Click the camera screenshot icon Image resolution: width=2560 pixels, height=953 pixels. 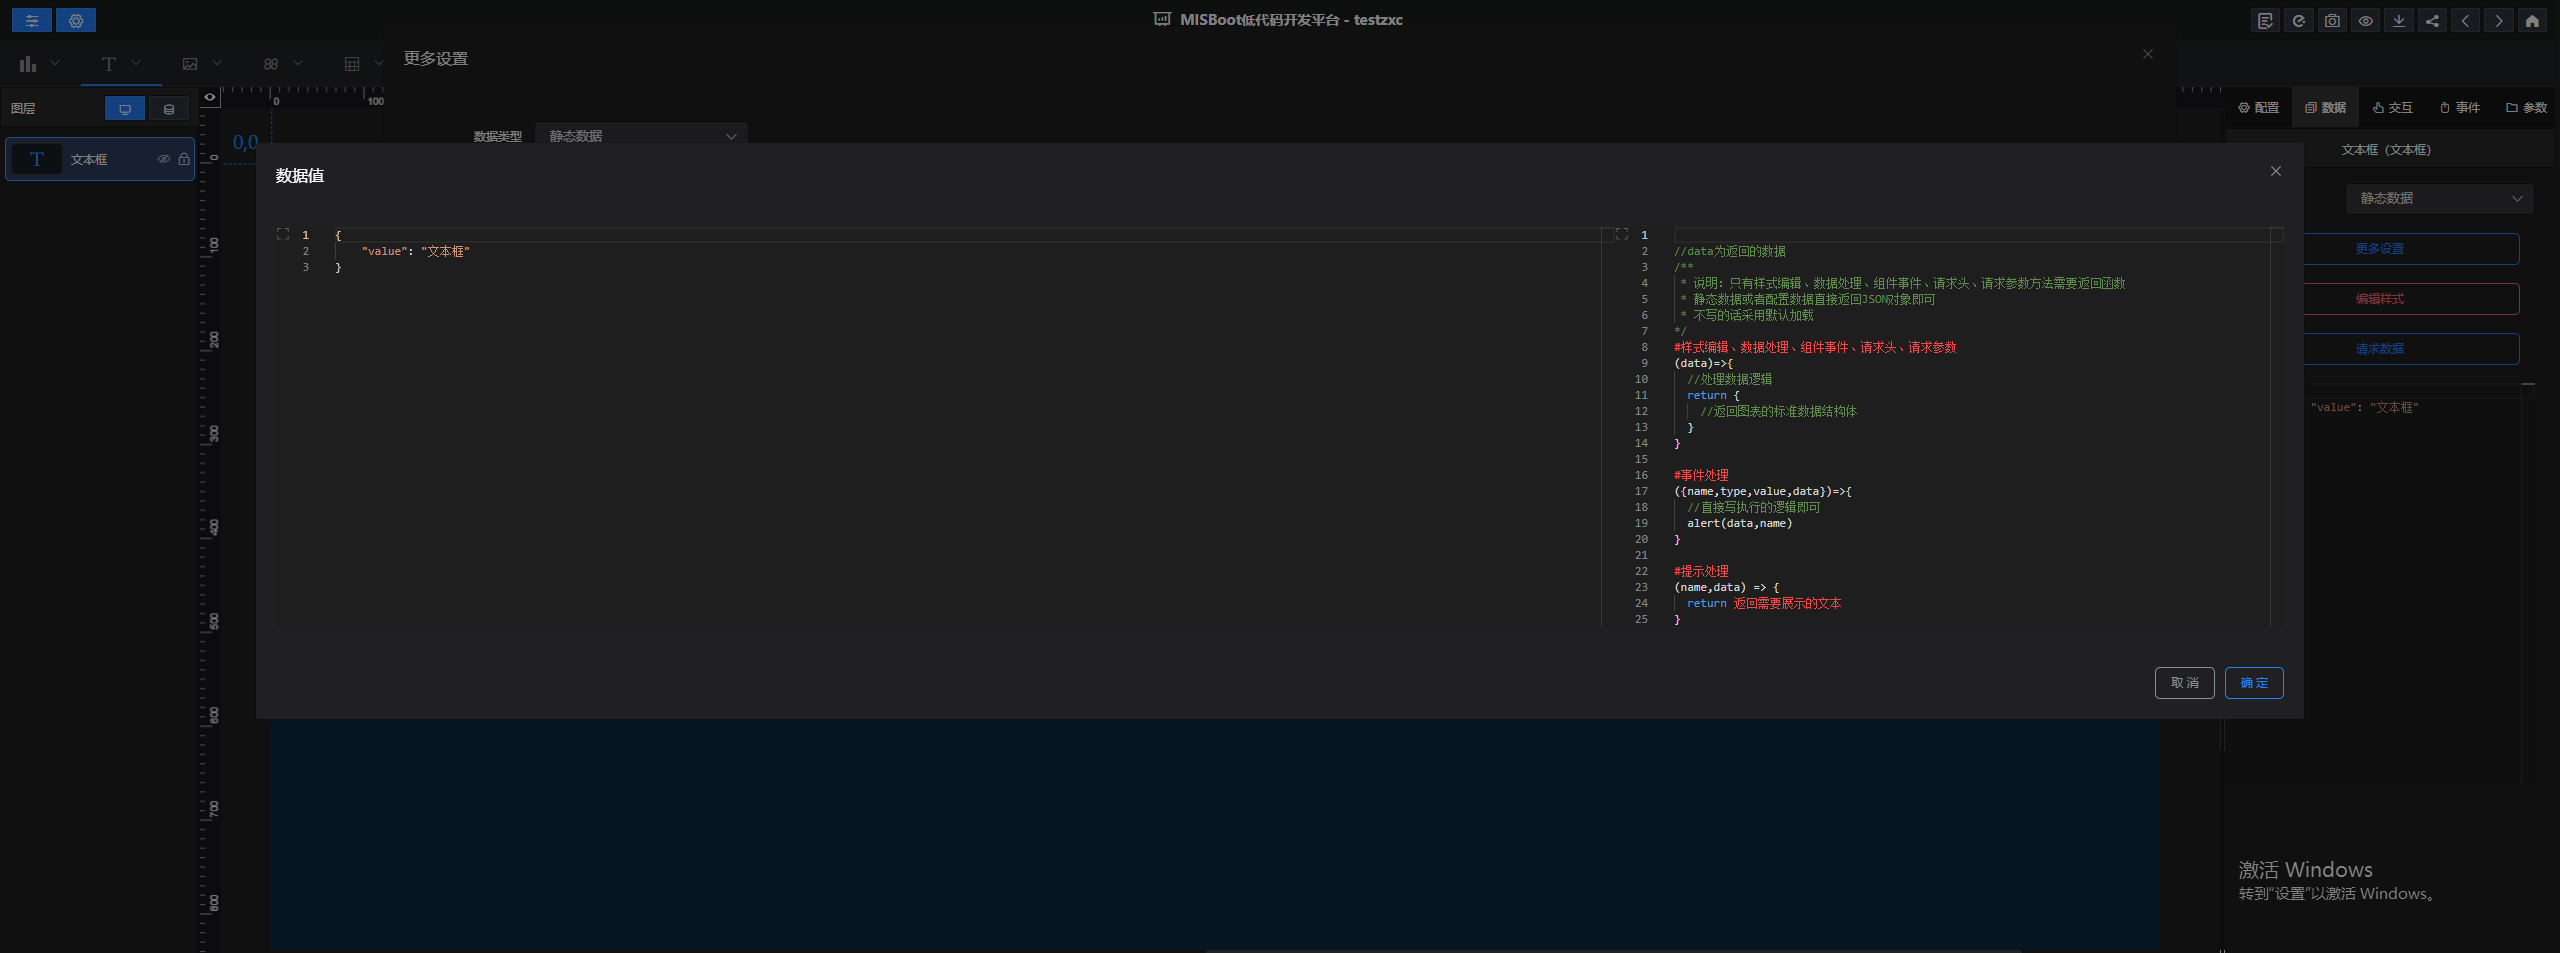click(x=2332, y=21)
